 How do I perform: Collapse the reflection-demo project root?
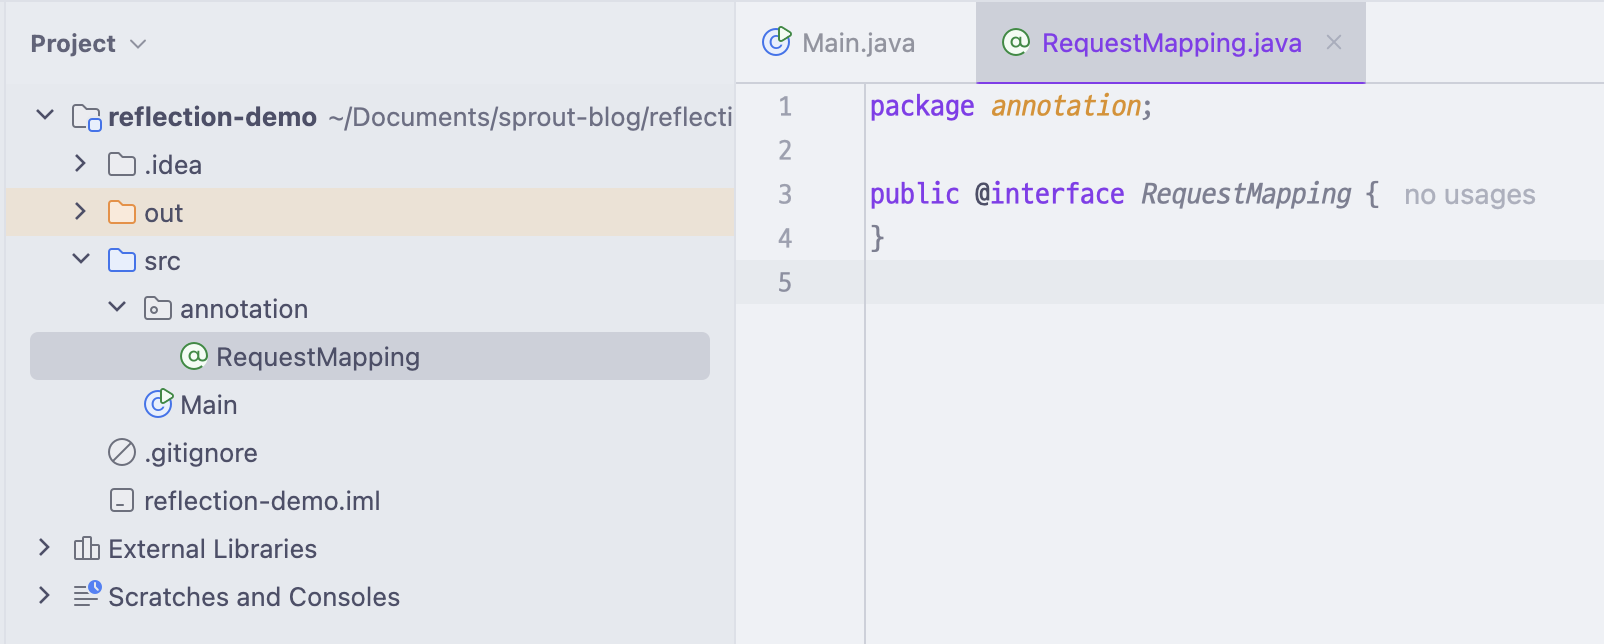[45, 115]
